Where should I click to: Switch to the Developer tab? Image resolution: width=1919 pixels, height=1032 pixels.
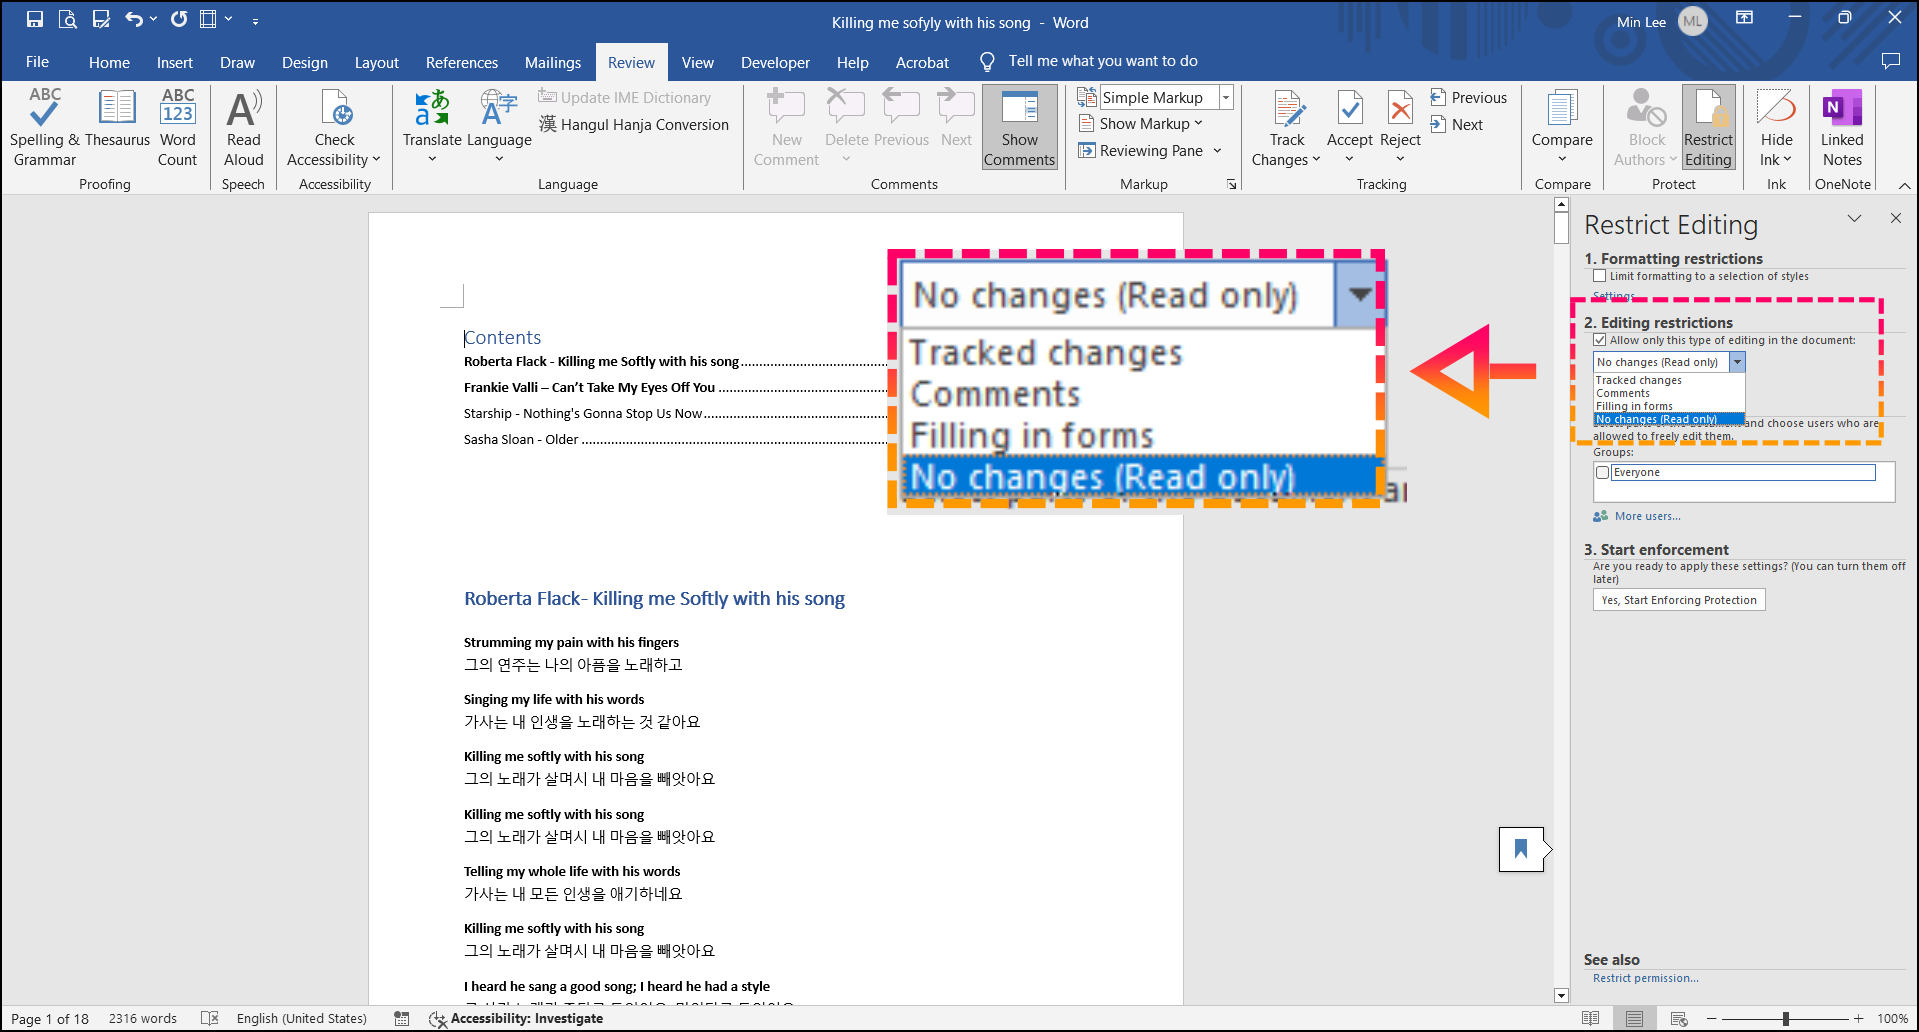tap(775, 62)
